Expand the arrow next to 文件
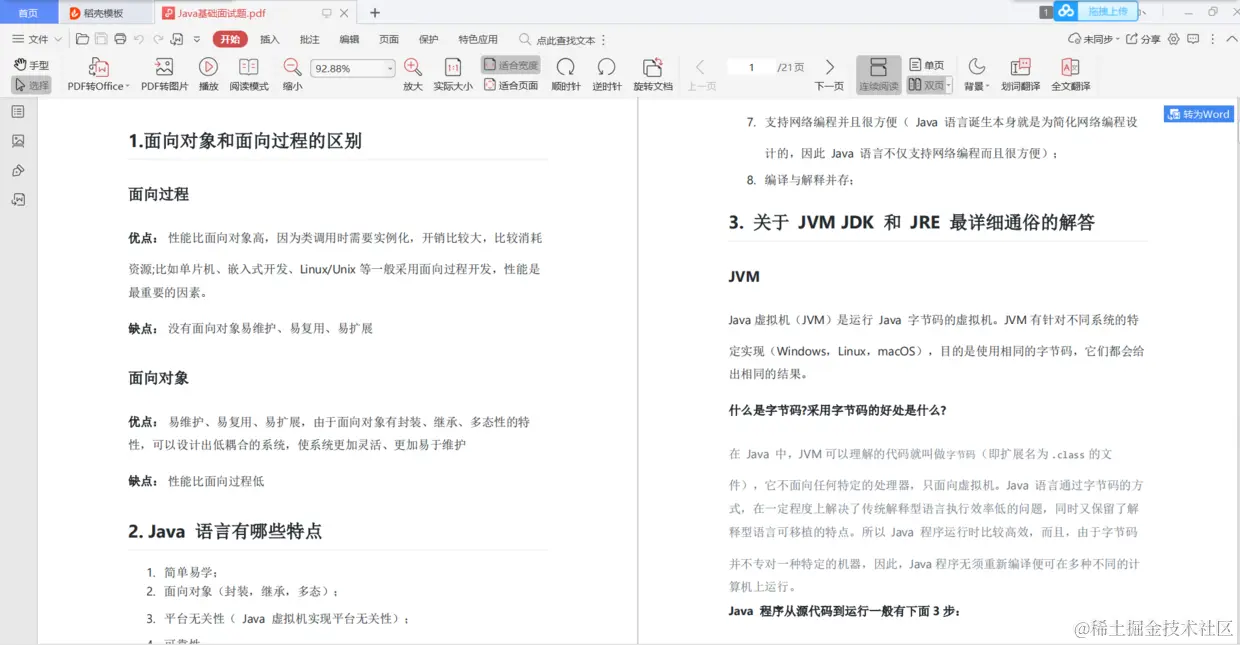The width and height of the screenshot is (1240, 645). point(58,40)
